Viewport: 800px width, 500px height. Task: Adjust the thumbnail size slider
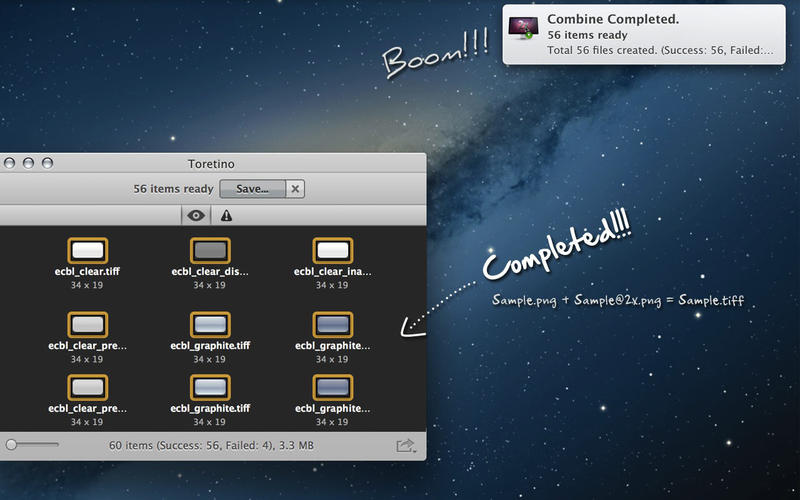[x=11, y=445]
